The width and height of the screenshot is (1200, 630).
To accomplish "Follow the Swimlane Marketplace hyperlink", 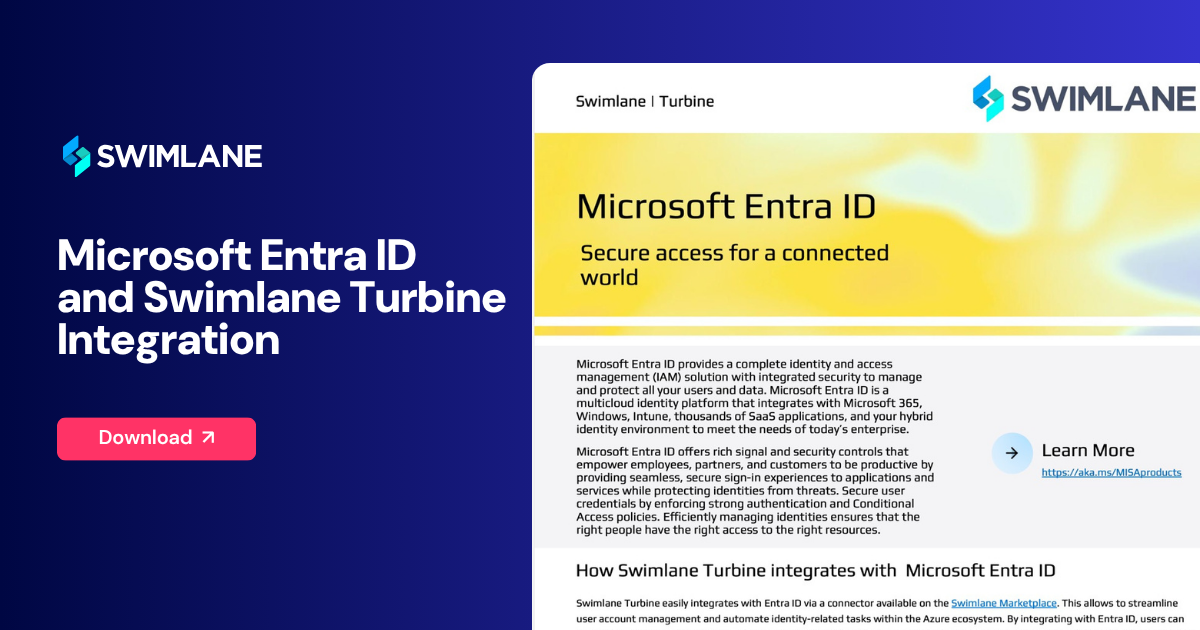I will pyautogui.click(x=1007, y=603).
